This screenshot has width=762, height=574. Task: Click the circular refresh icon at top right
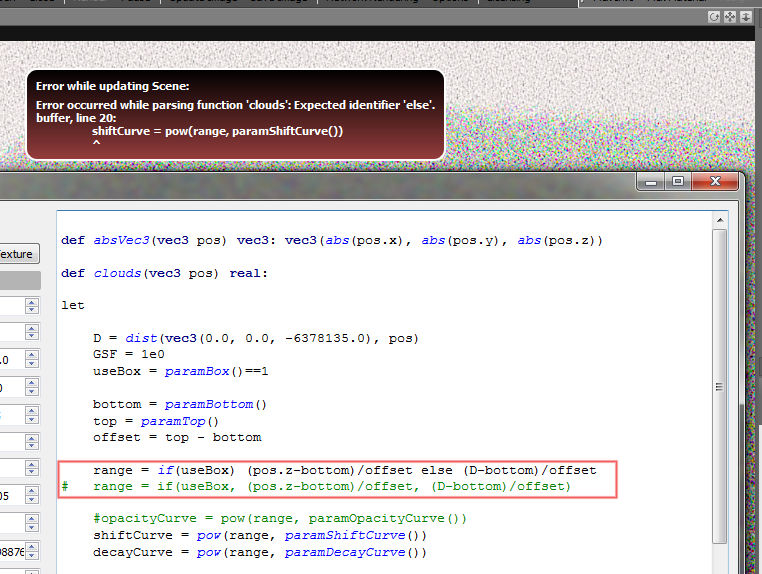click(x=714, y=17)
